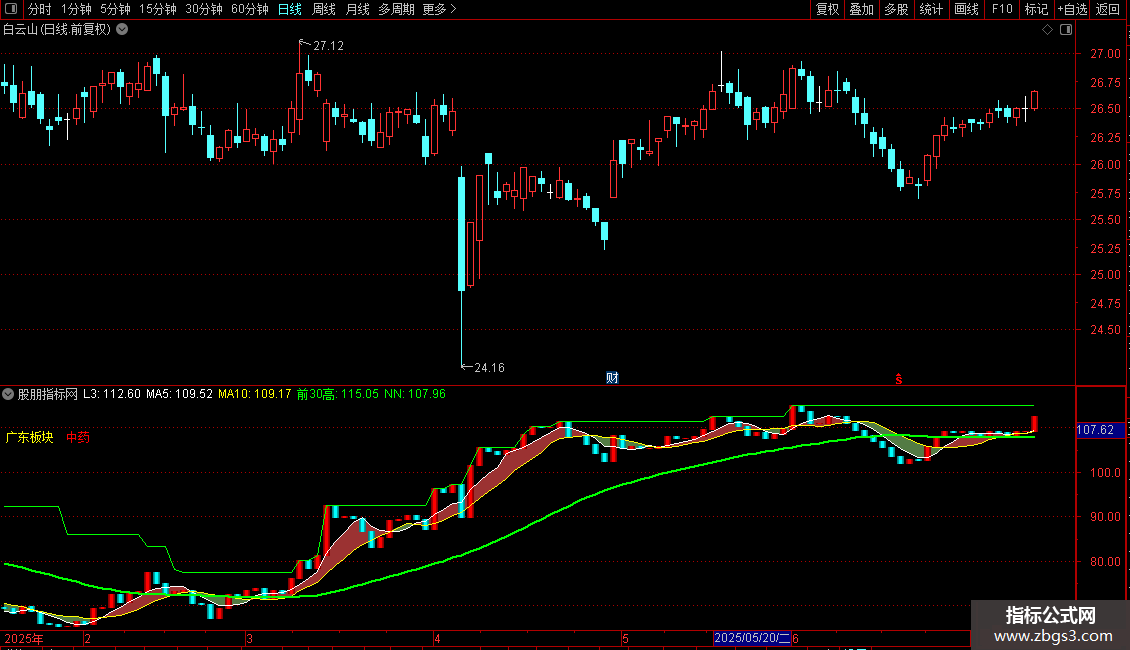The width and height of the screenshot is (1130, 650).
Task: Expand the 更多 periods menu
Action: click(439, 9)
